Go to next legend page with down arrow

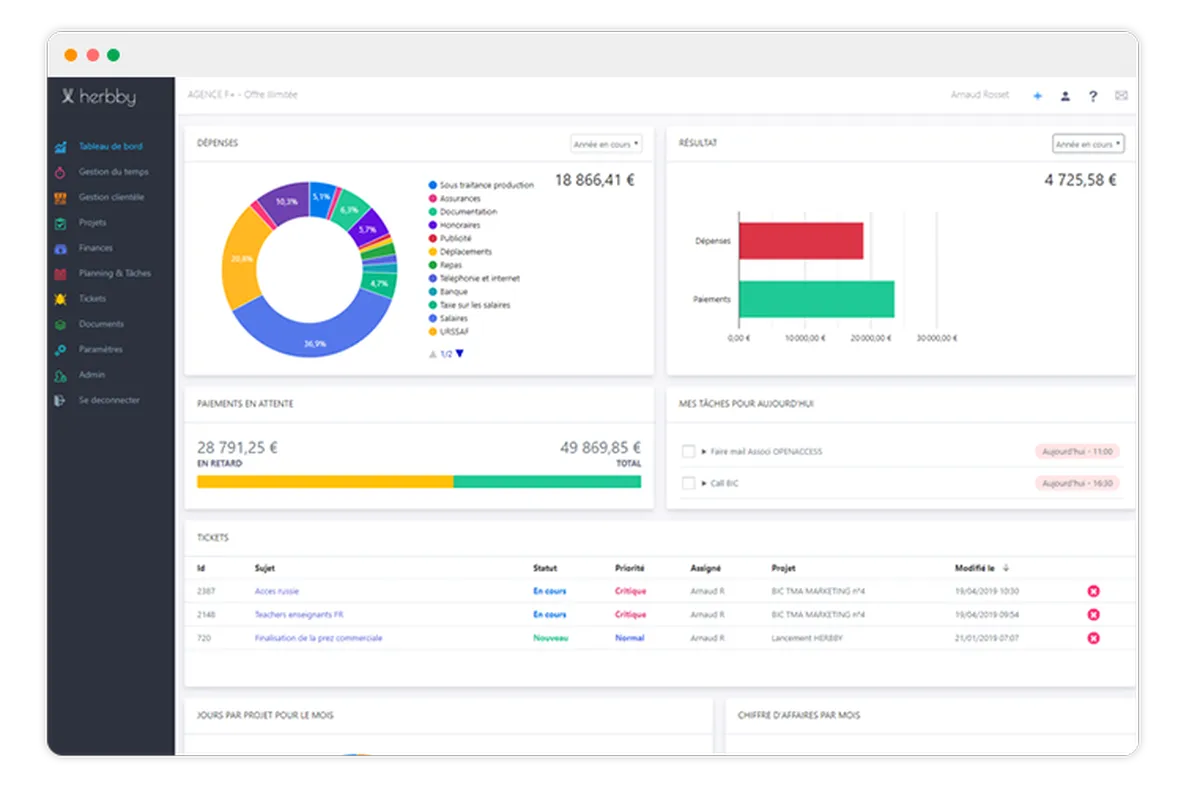[x=460, y=354]
